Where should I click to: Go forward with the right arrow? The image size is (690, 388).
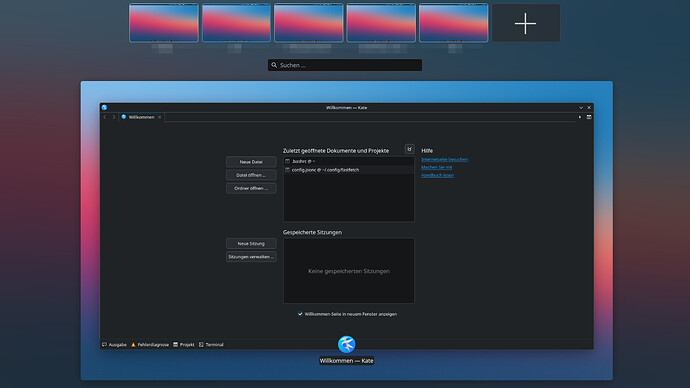pyautogui.click(x=114, y=117)
